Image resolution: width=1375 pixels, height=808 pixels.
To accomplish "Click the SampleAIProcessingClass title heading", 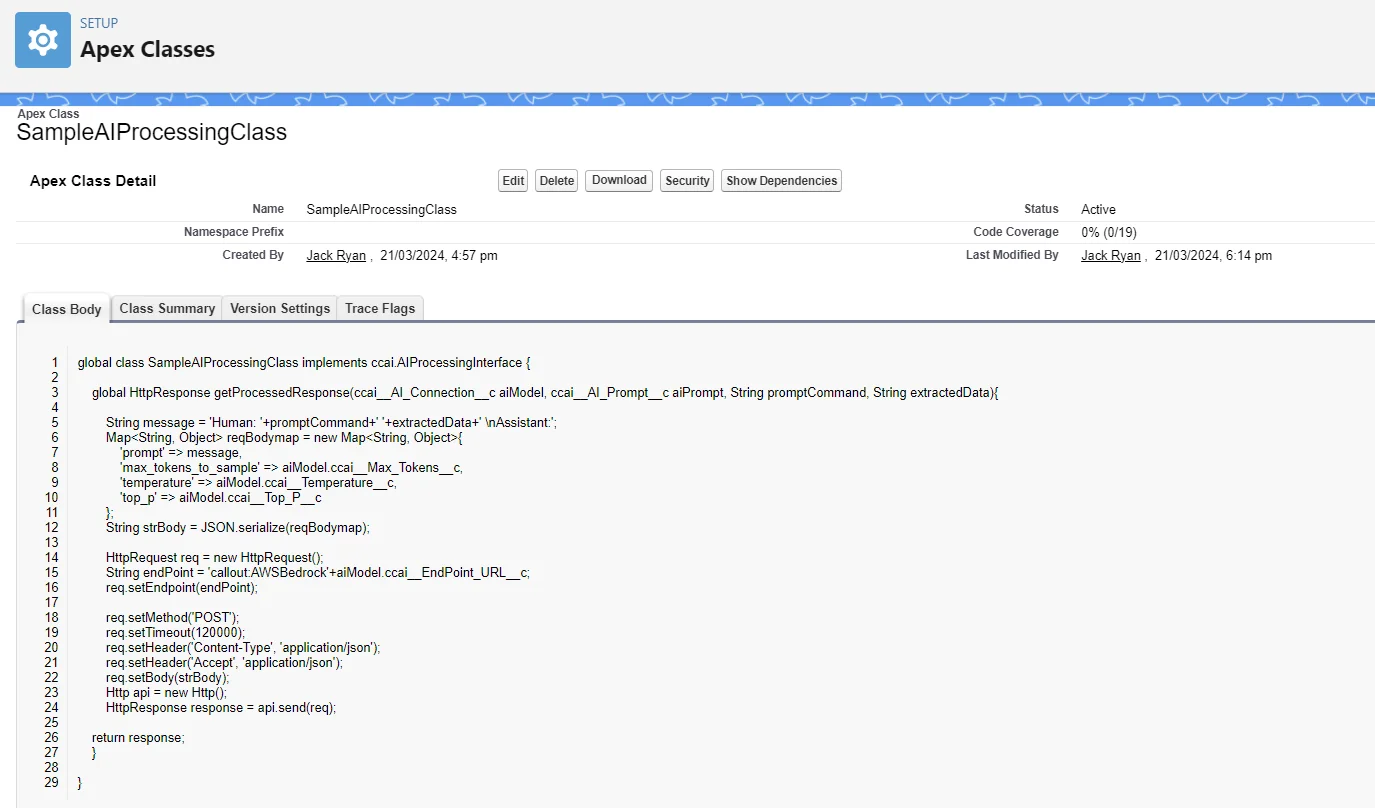I will click(x=152, y=132).
